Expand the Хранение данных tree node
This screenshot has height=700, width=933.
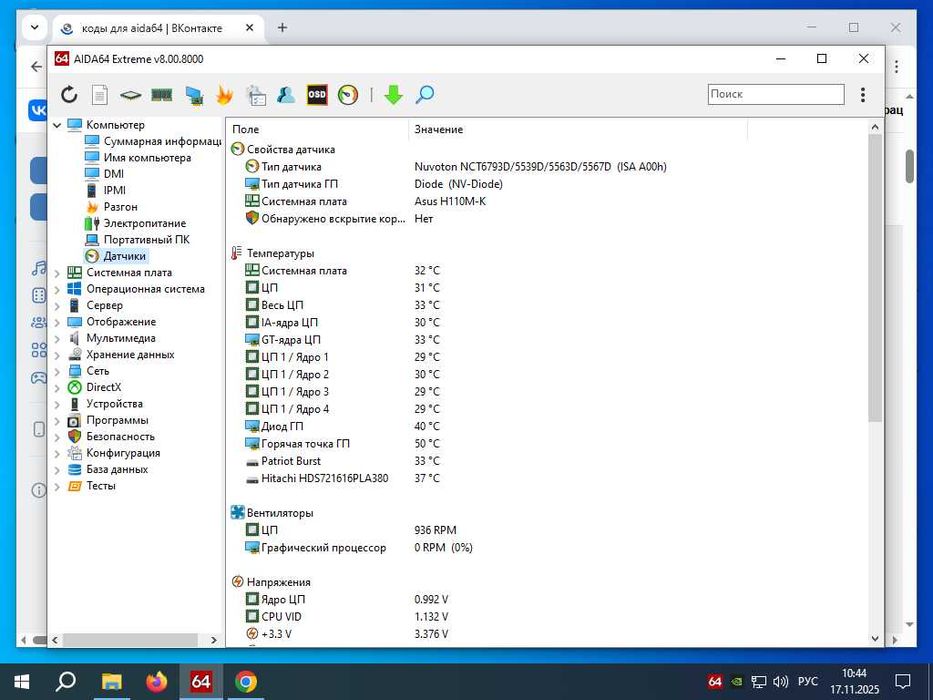pos(57,355)
